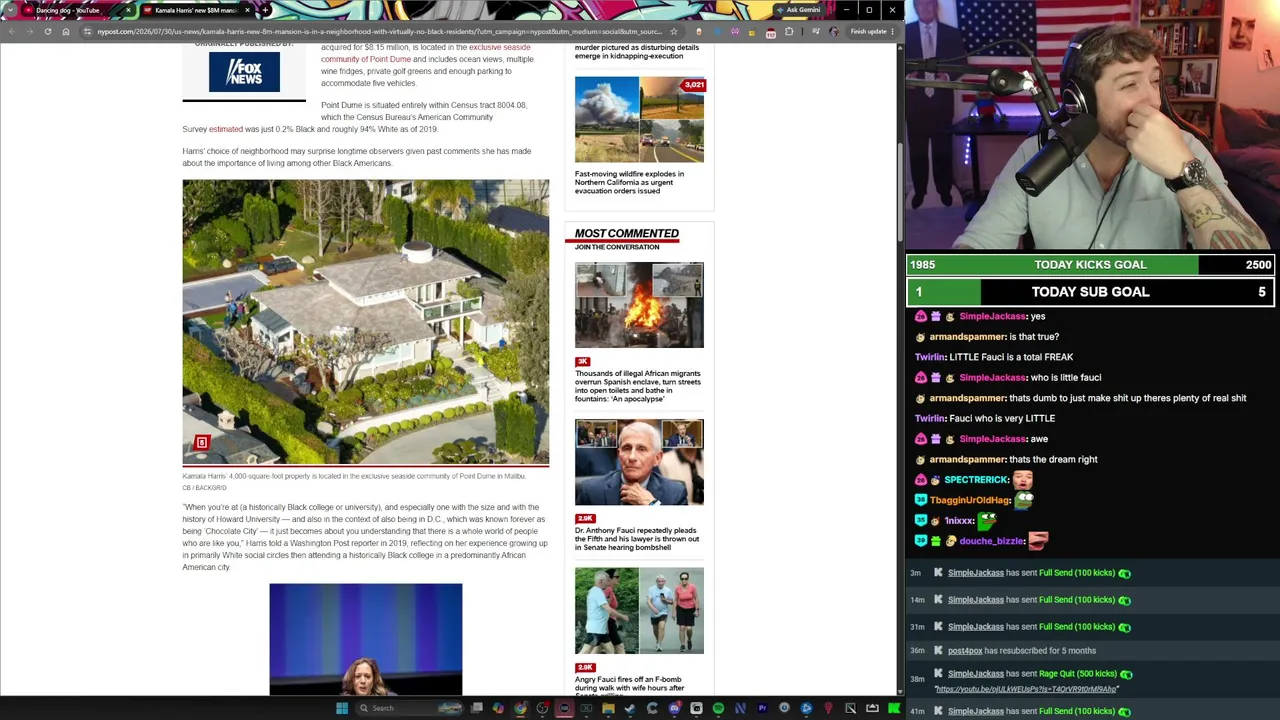The image size is (1280, 720).
Task: Click the Today Sub Goal progress bar
Action: pyautogui.click(x=1090, y=292)
